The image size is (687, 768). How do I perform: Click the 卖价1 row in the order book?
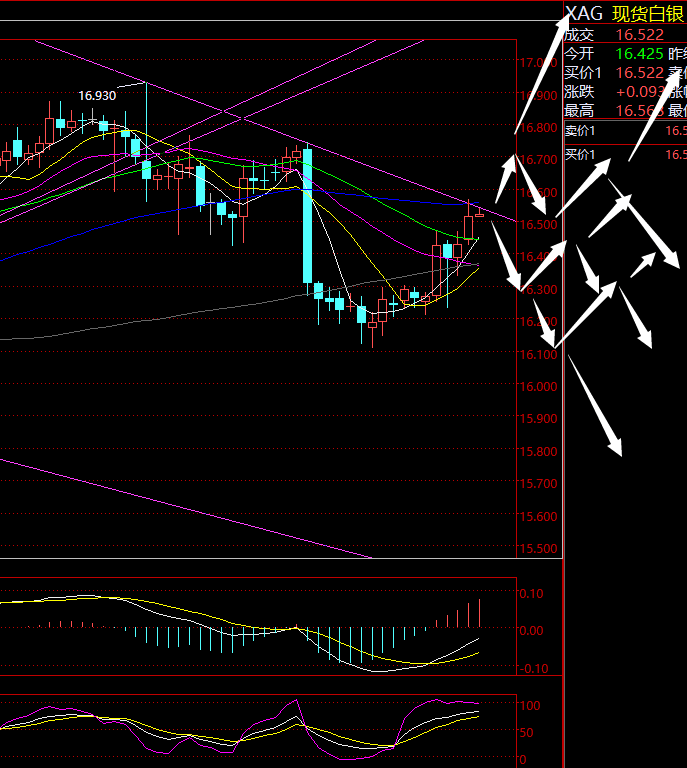[x=625, y=131]
